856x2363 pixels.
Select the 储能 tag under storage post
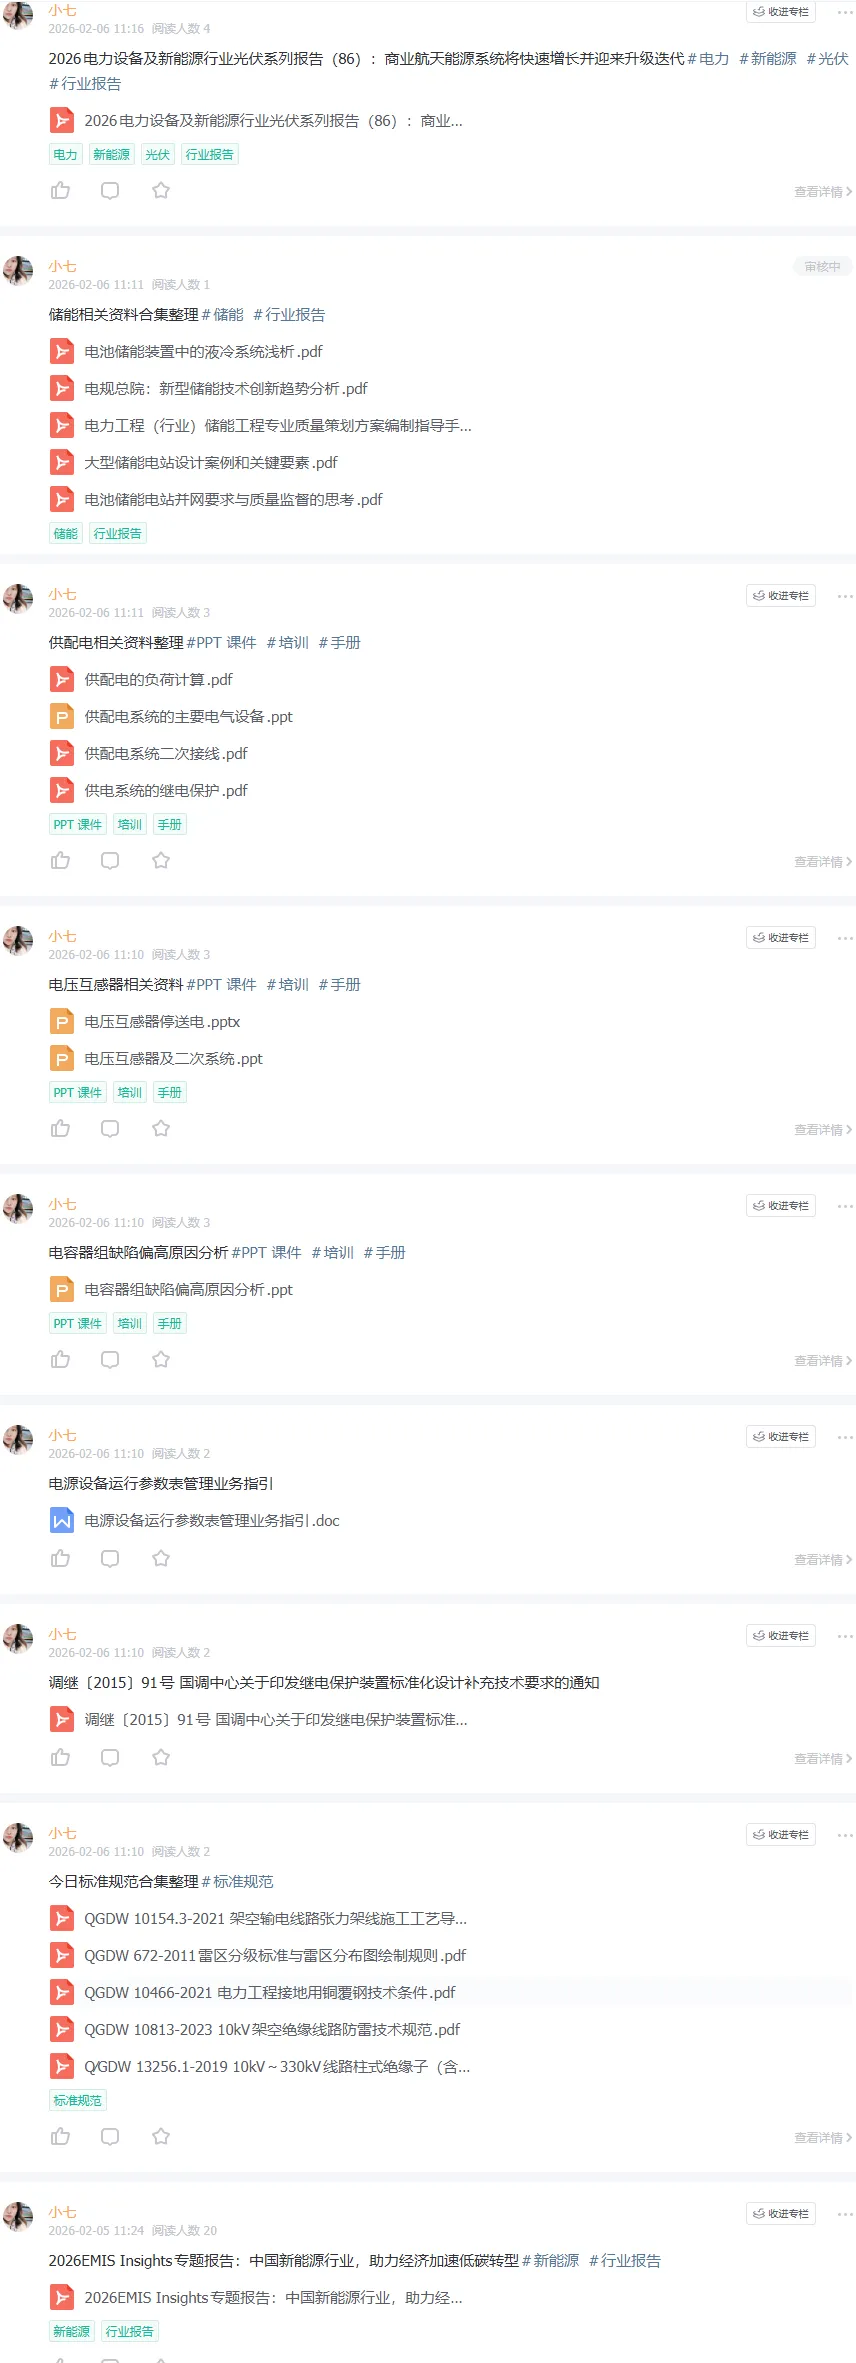click(66, 533)
